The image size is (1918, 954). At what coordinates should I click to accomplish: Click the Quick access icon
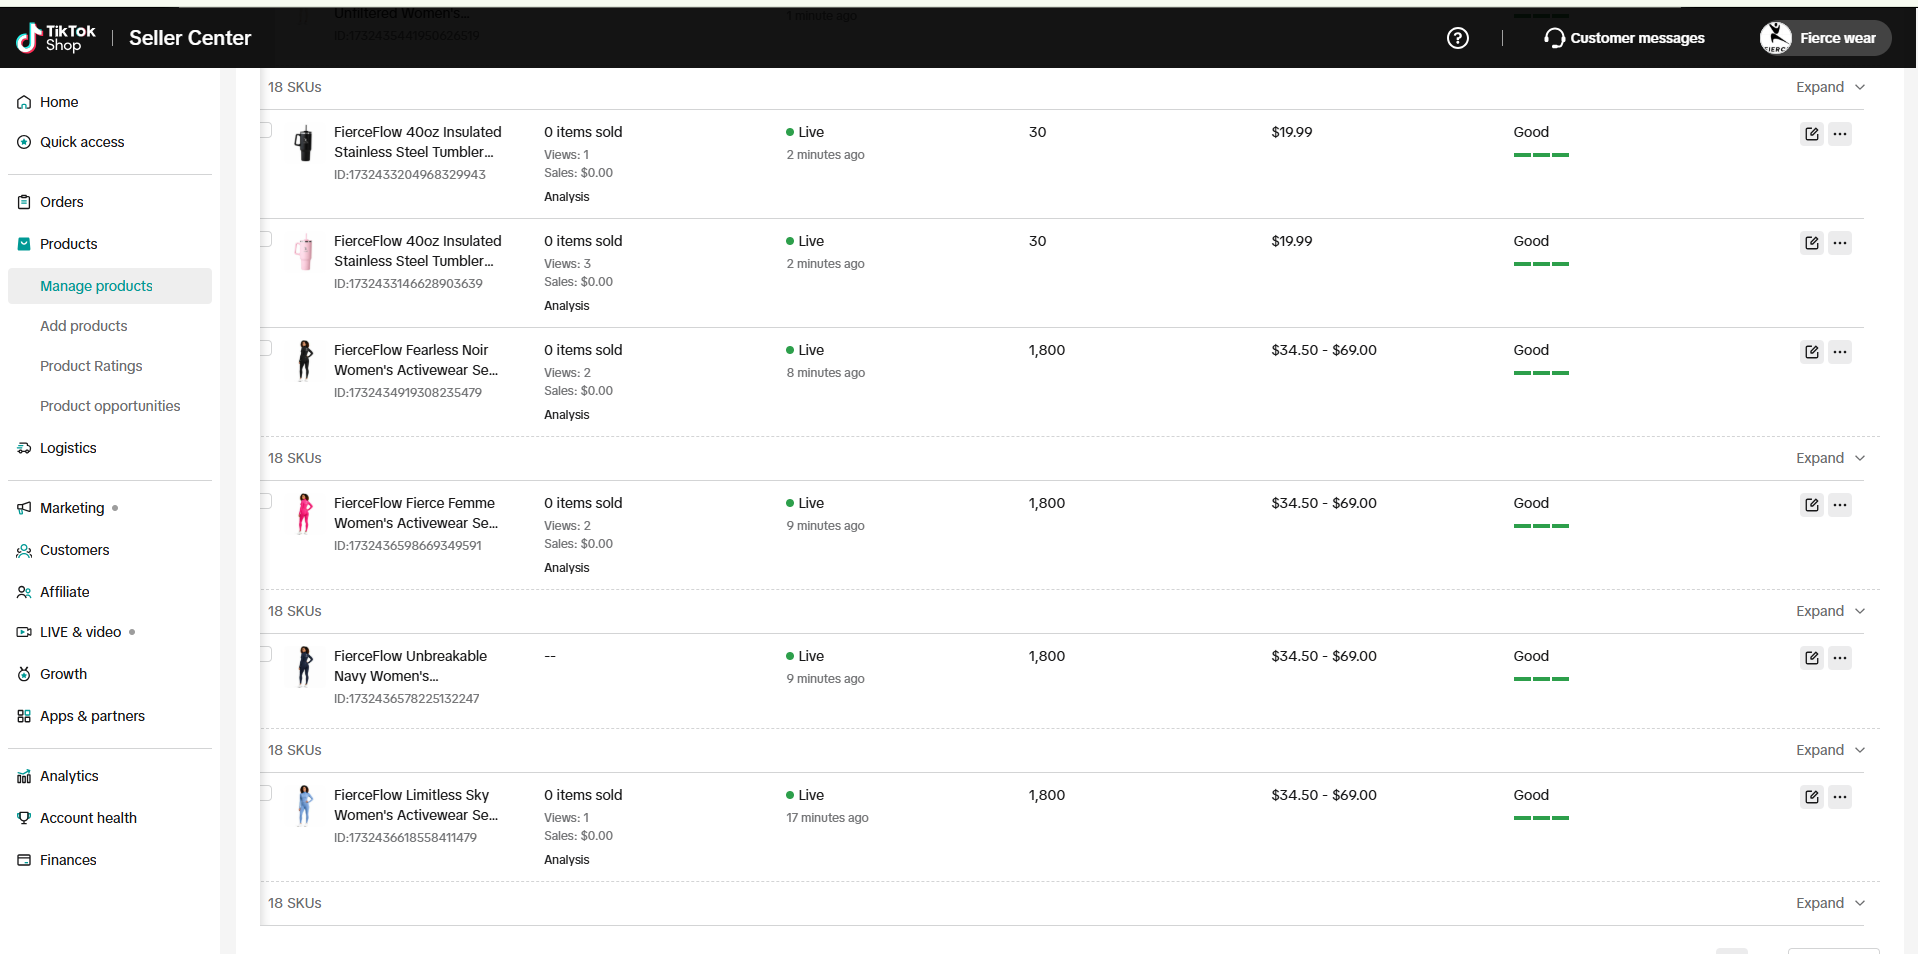[x=24, y=142]
